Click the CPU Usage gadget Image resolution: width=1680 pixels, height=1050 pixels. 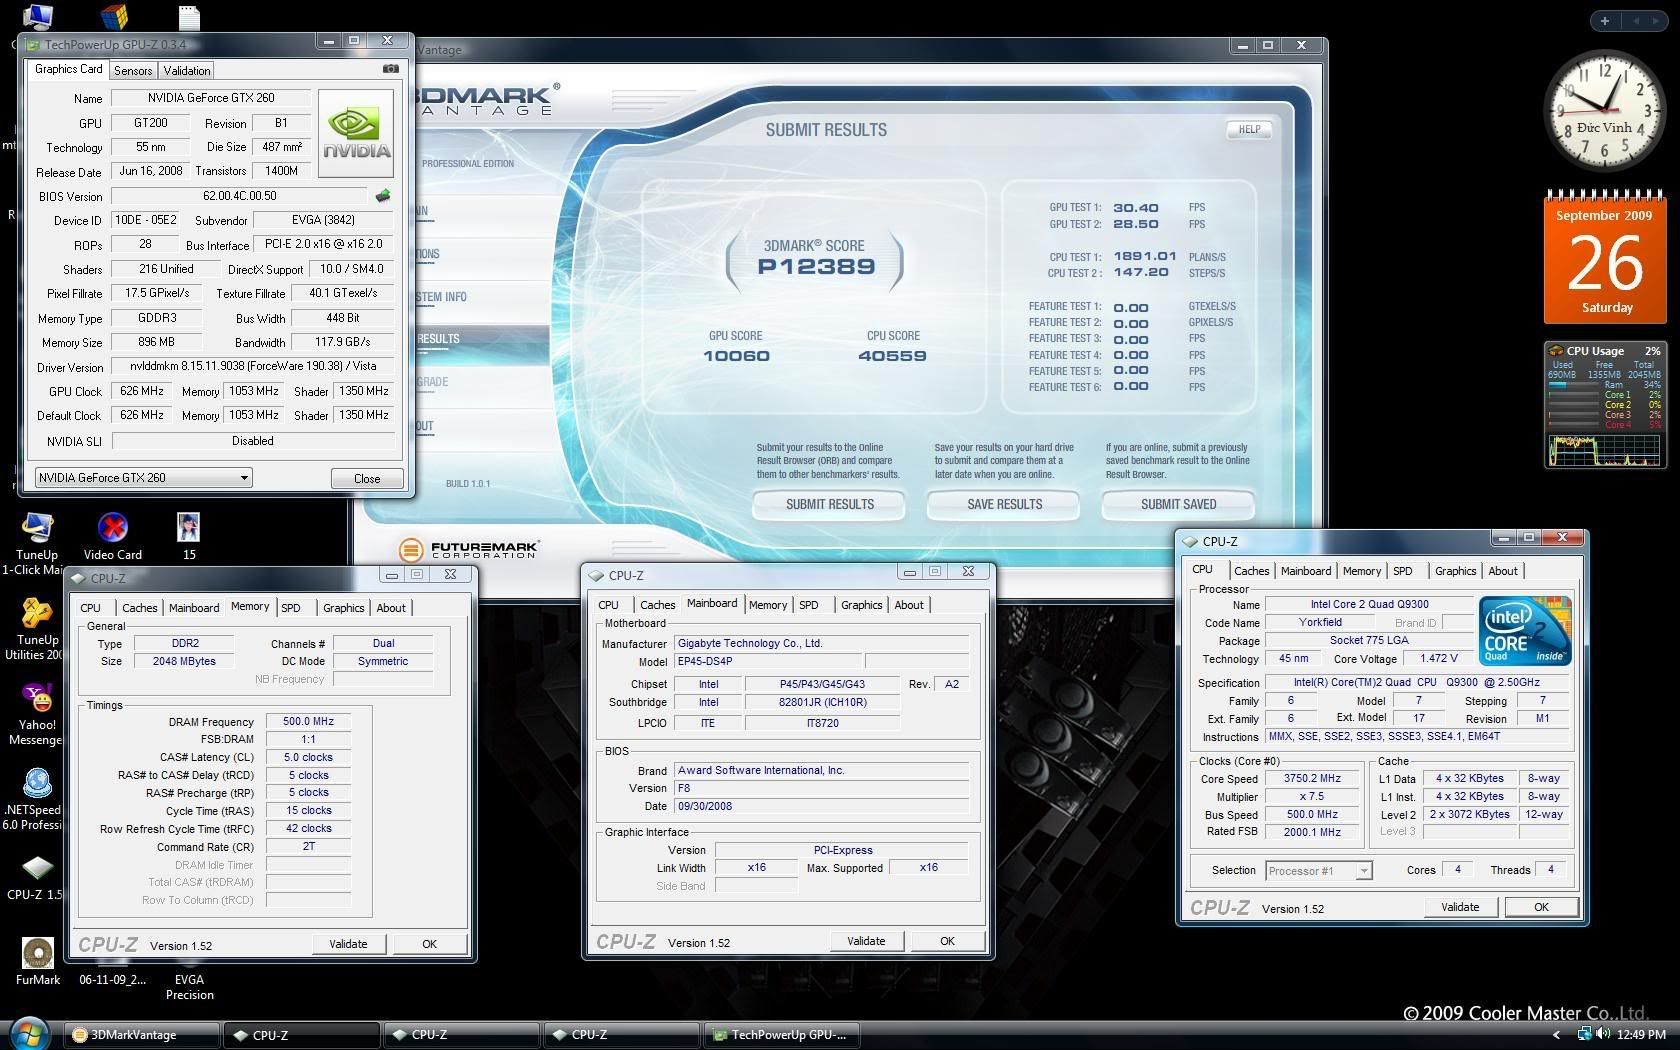[x=1605, y=404]
